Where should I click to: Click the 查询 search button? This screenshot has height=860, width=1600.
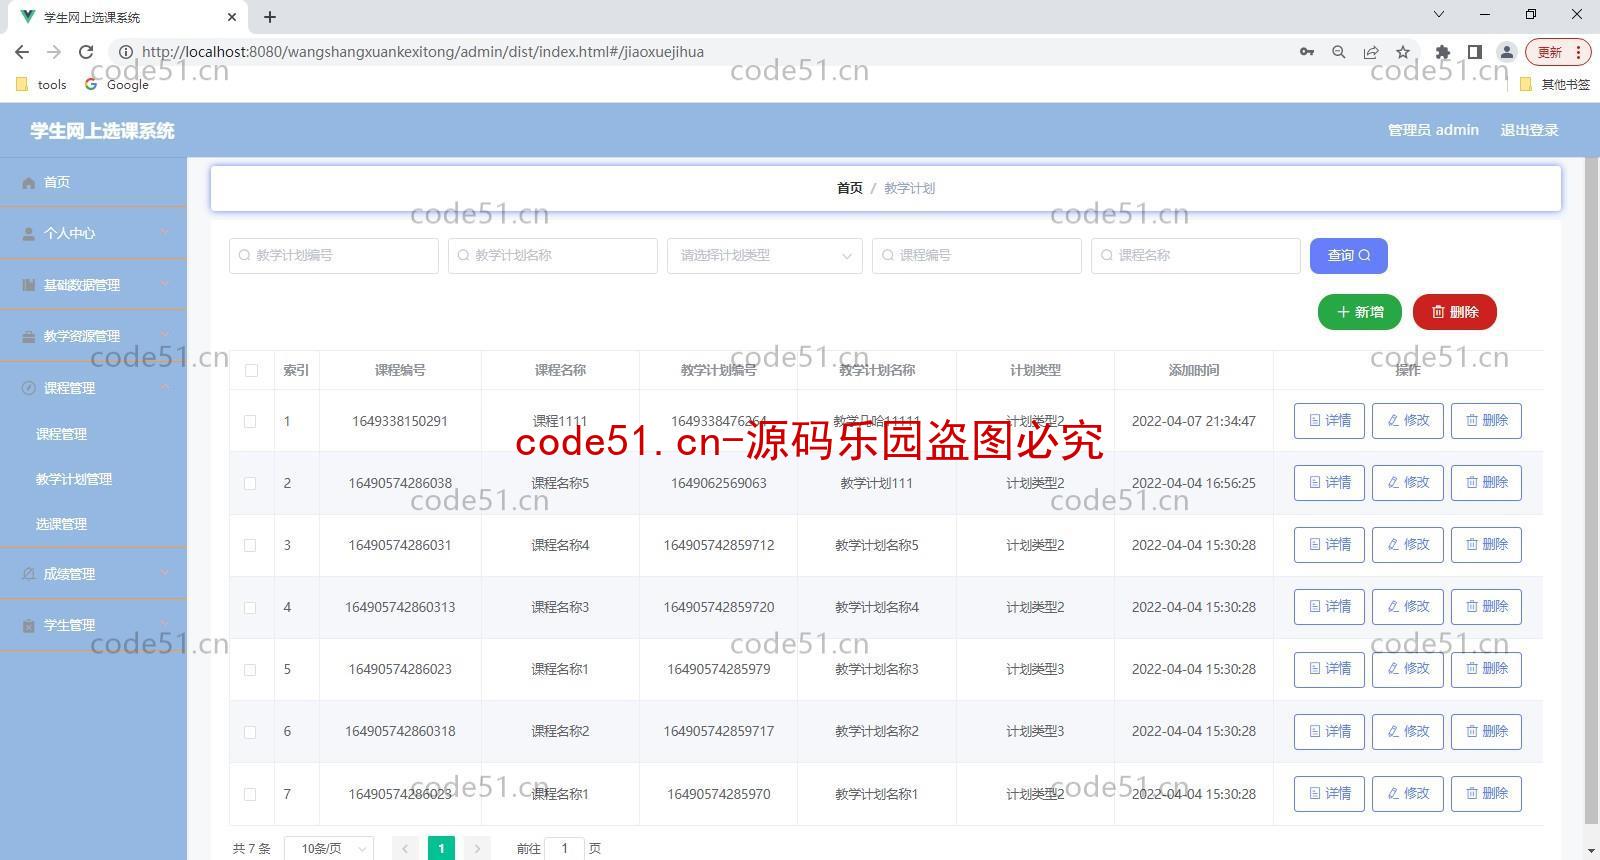pos(1349,256)
